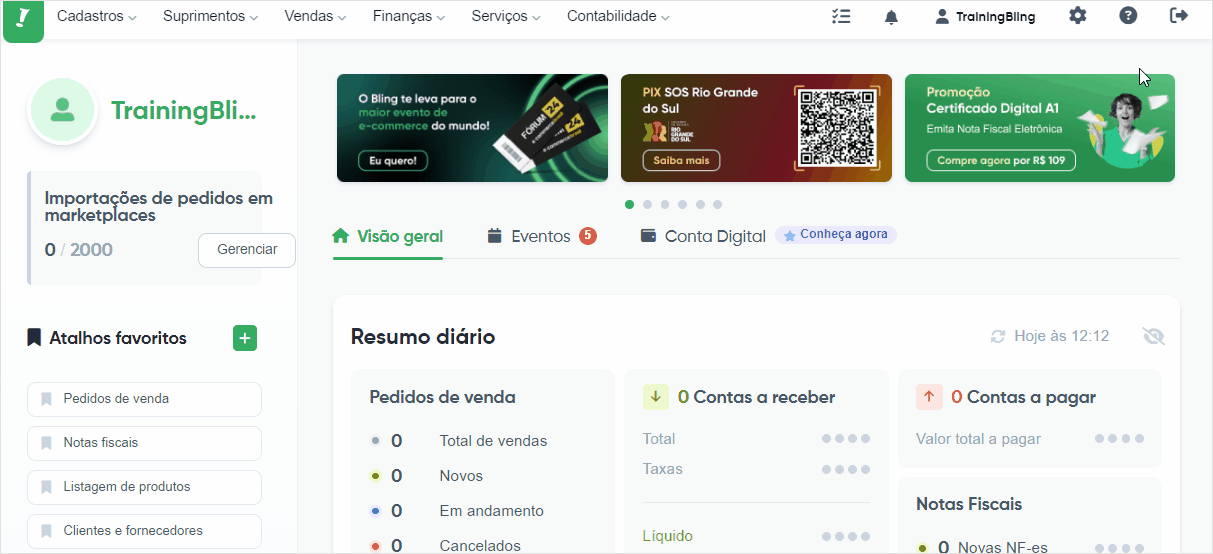Expand the Serviços menu

pos(506,16)
